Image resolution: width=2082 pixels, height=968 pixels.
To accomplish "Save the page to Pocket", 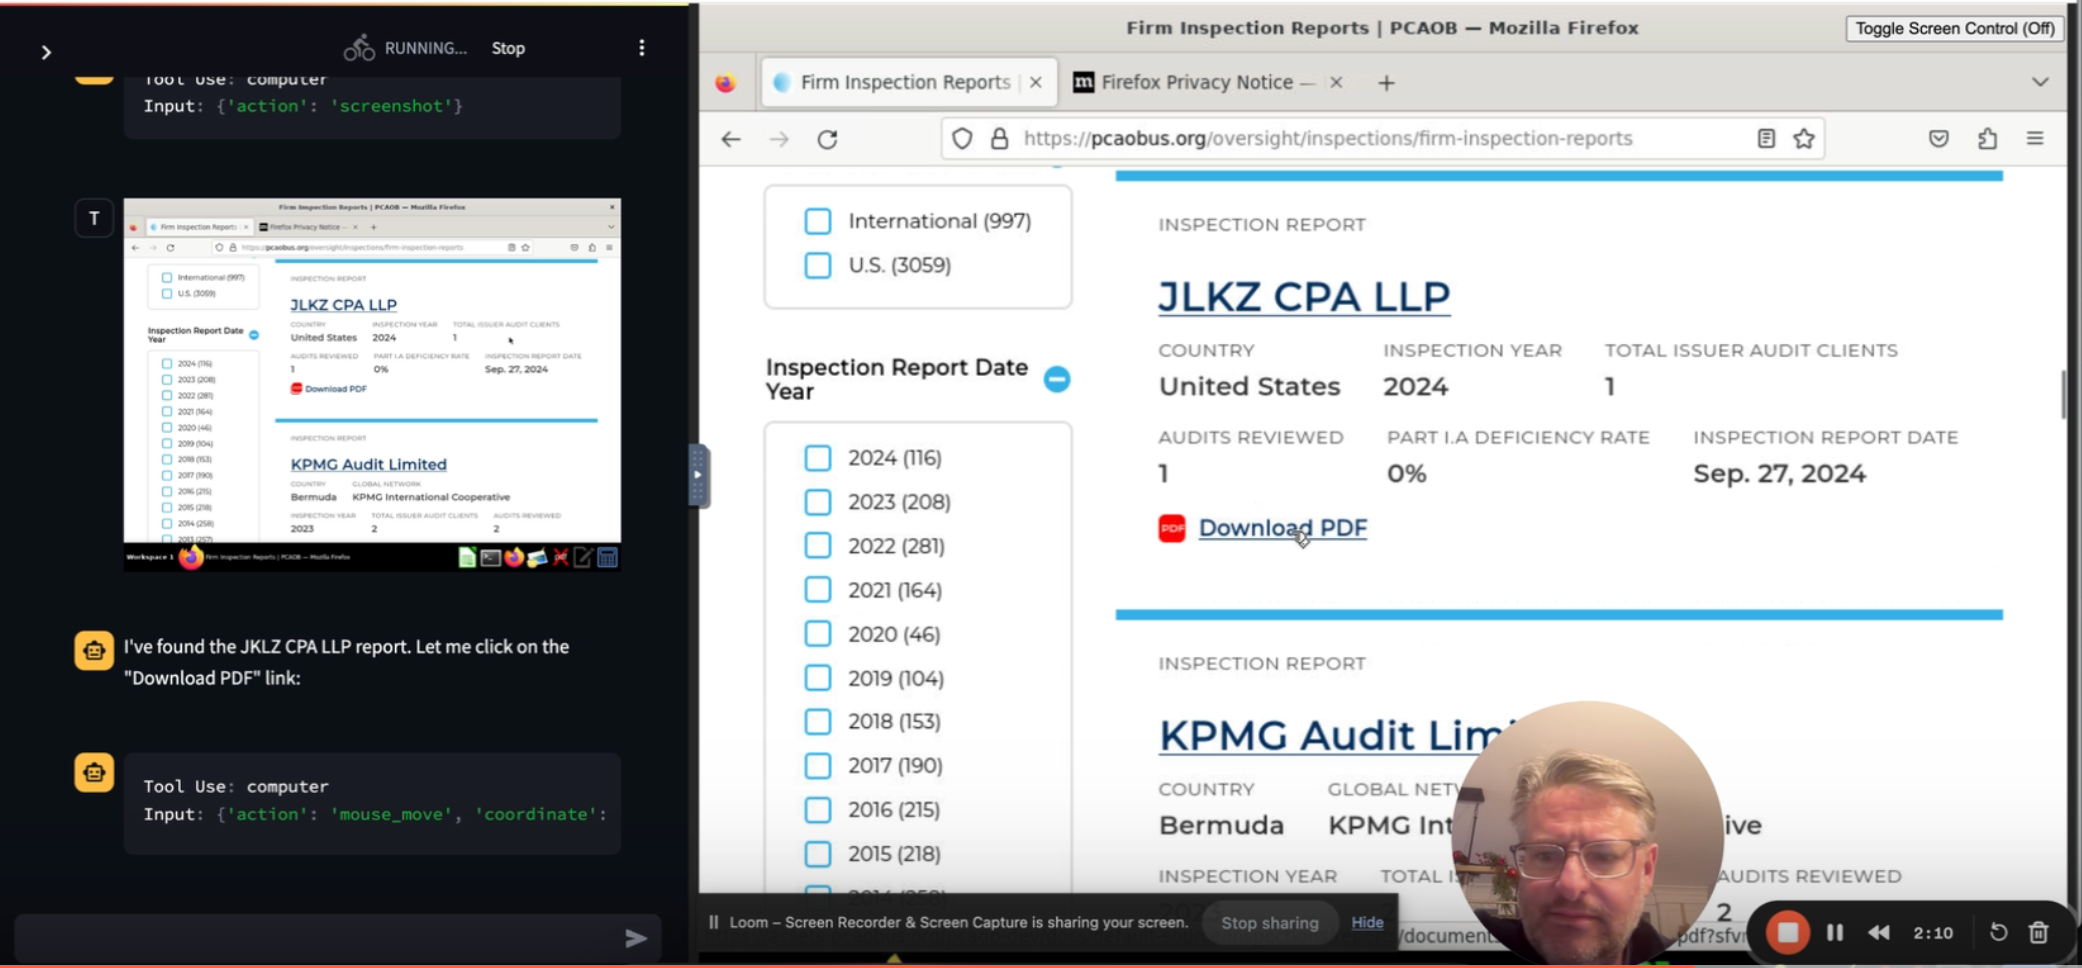I will pyautogui.click(x=1937, y=140).
